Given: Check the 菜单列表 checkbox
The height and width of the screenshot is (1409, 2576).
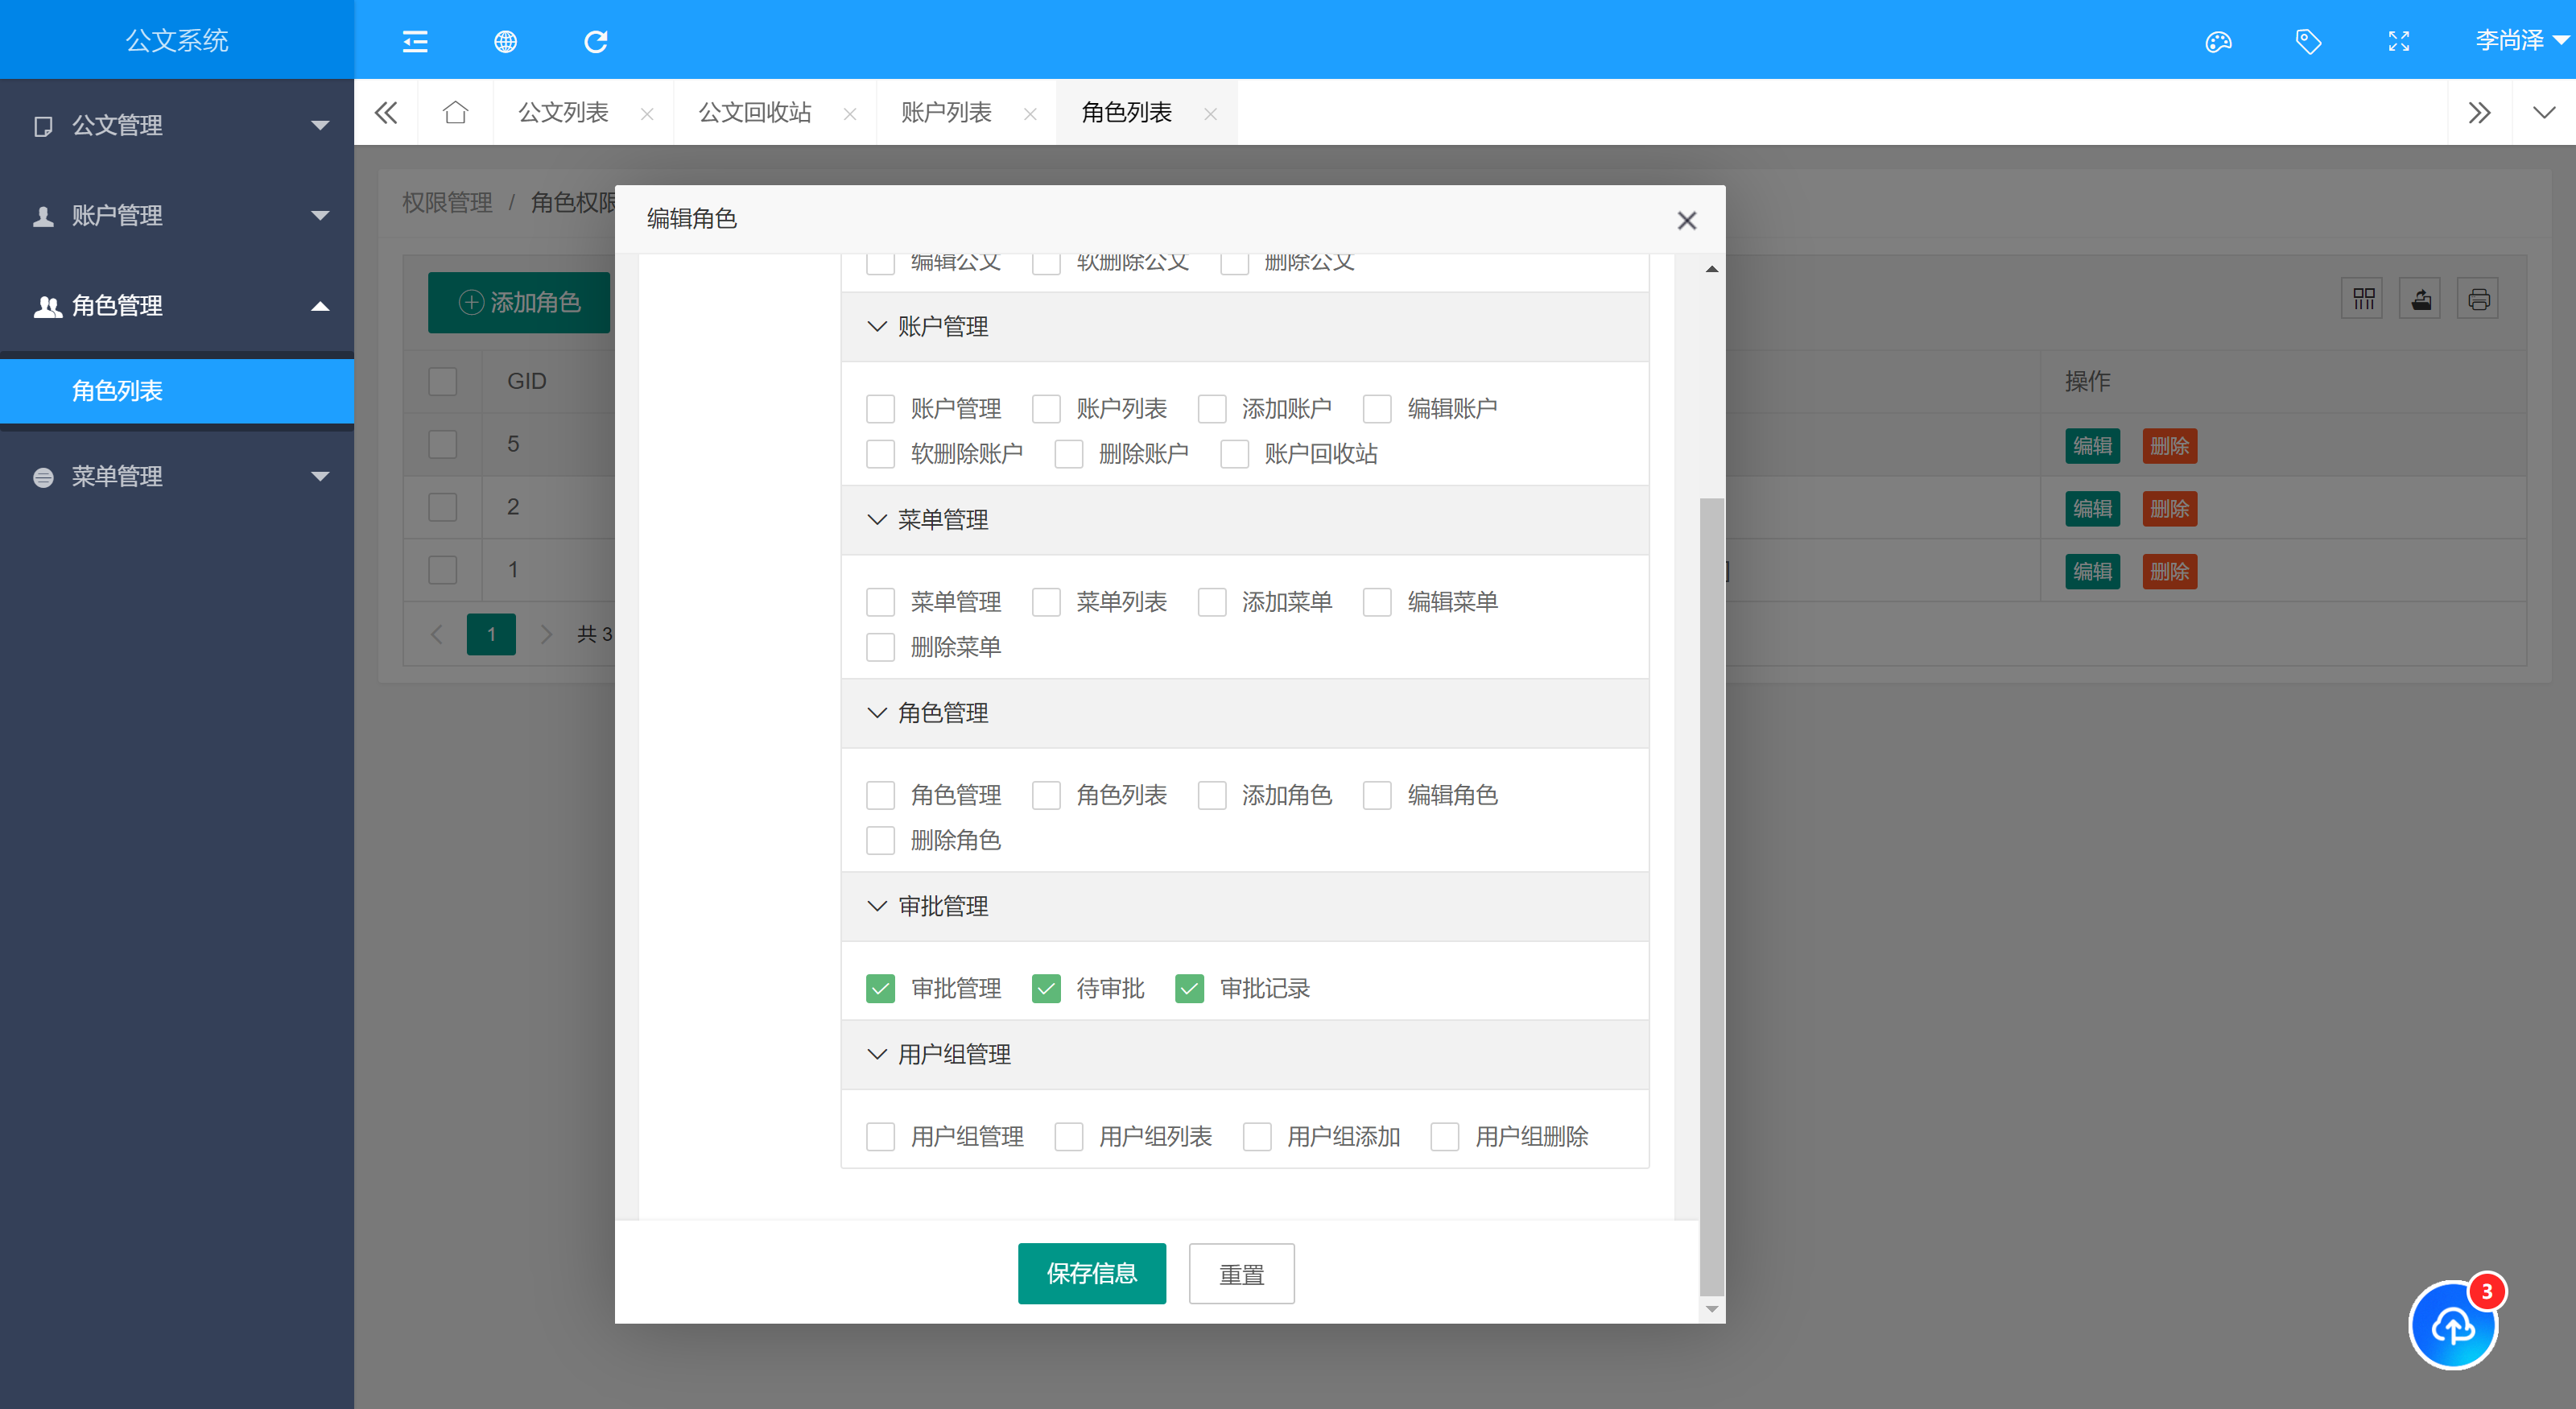Looking at the screenshot, I should pos(1046,602).
